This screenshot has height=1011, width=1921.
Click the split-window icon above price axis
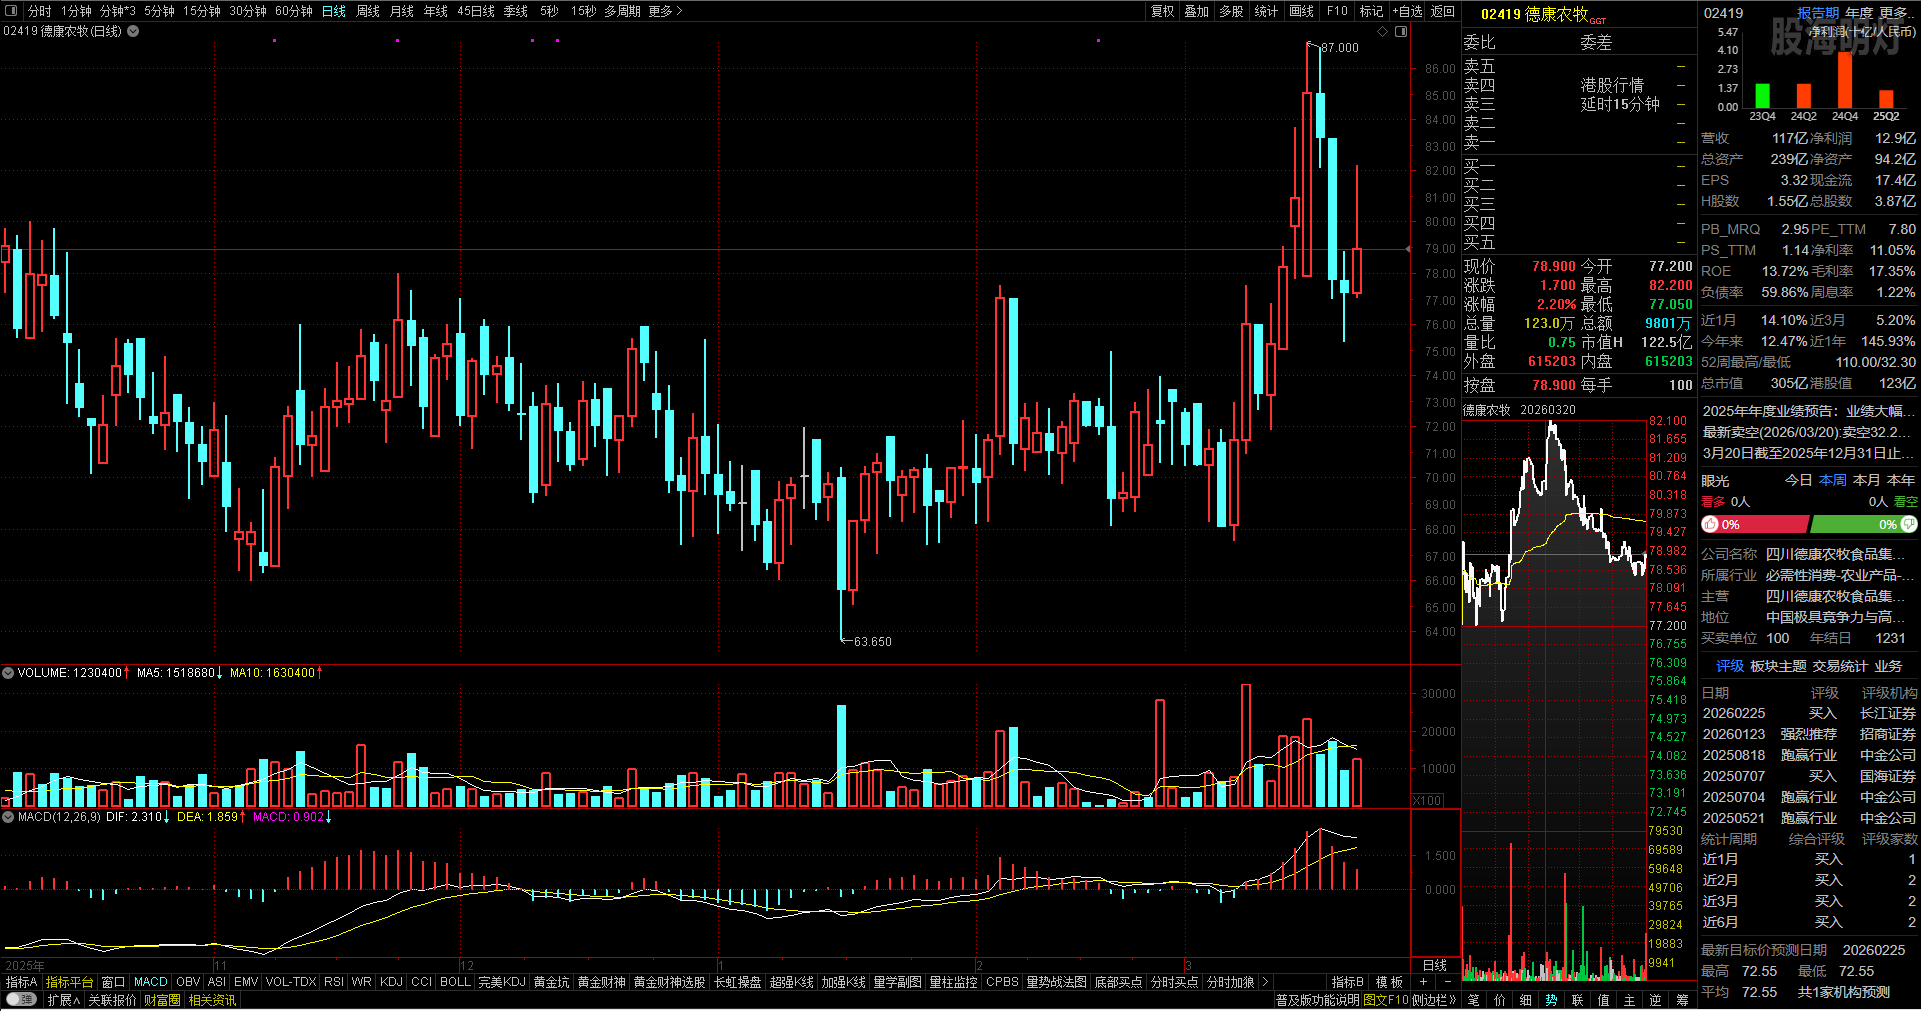click(1401, 32)
